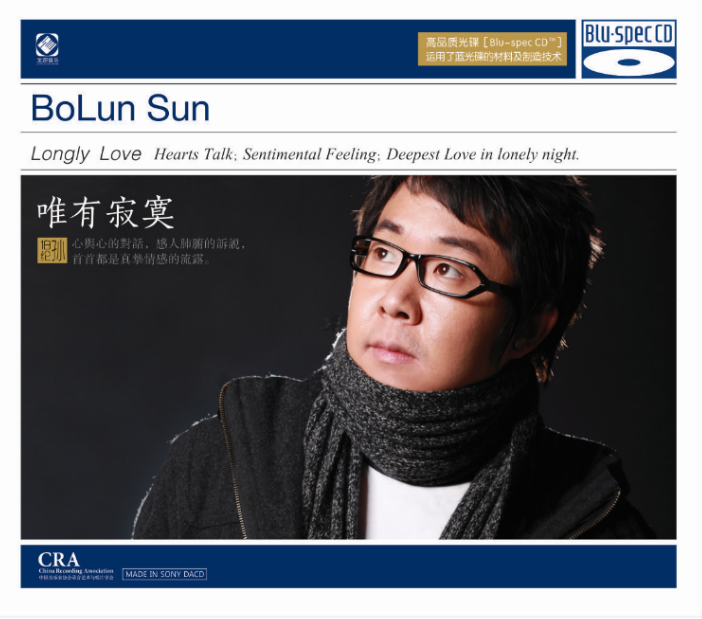Click the gold Blu-spec CD description banner
702x619 pixels.
(x=492, y=49)
